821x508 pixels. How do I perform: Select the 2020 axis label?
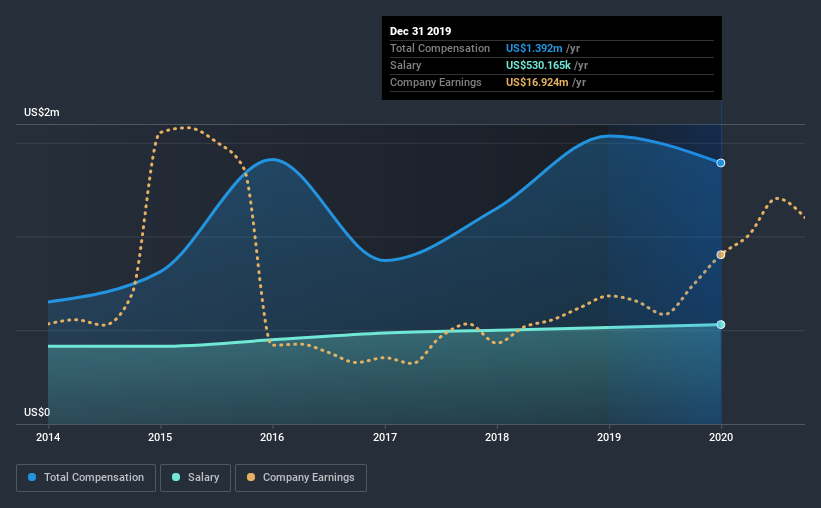[x=721, y=437]
